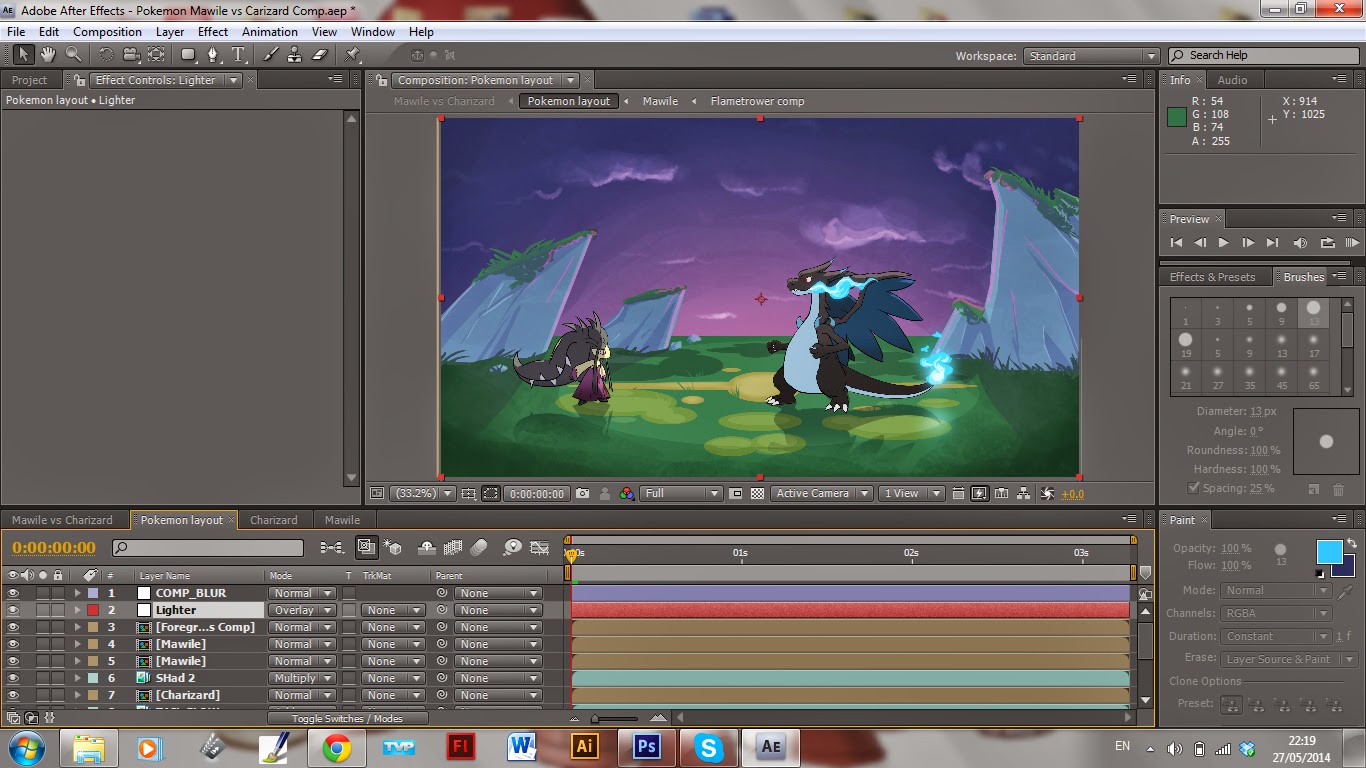Select the Puppet Pin tool

(x=353, y=55)
